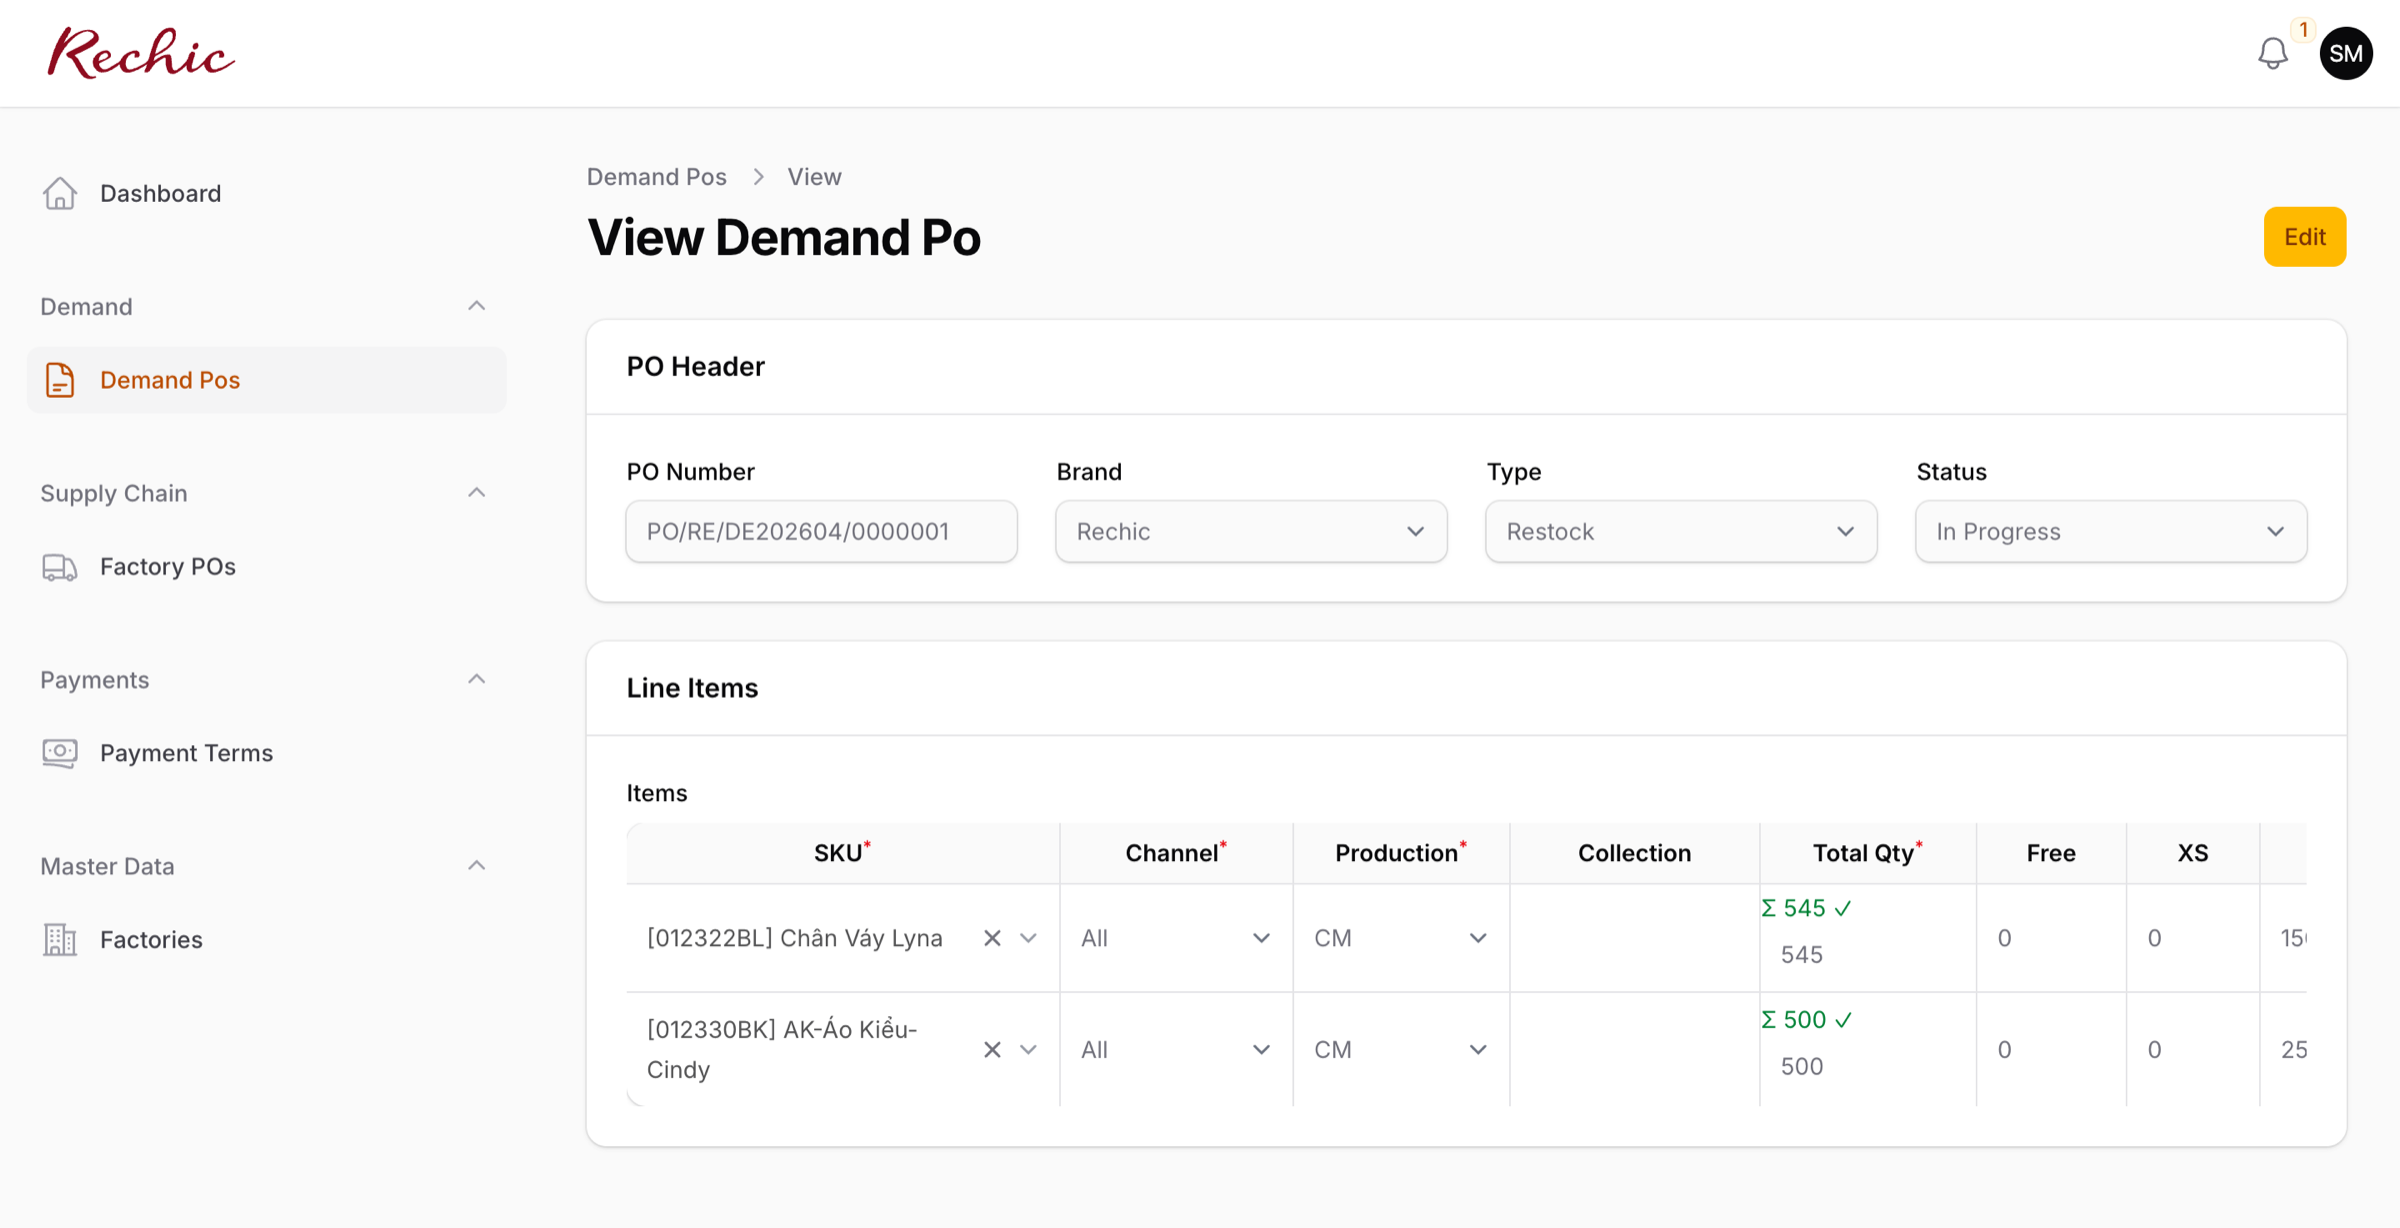The width and height of the screenshot is (2400, 1228).
Task: Open Factories in the sidebar
Action: [x=266, y=940]
